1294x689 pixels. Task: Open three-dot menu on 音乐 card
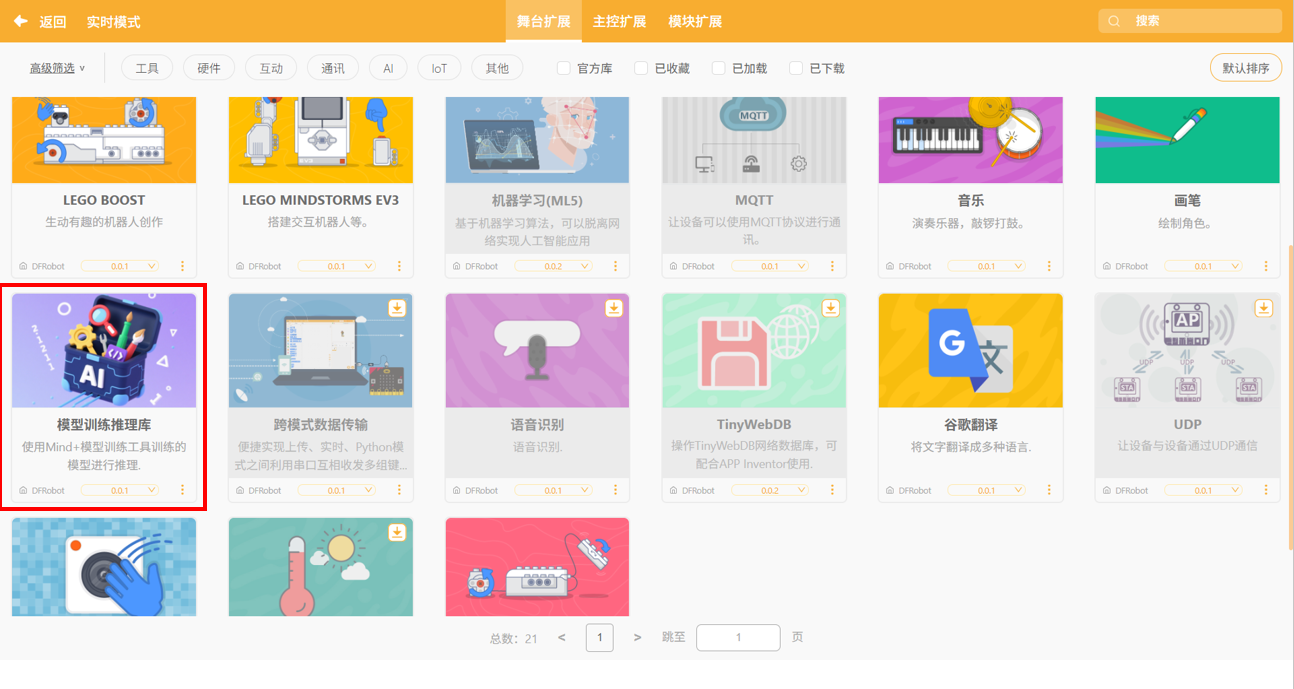(x=1050, y=266)
